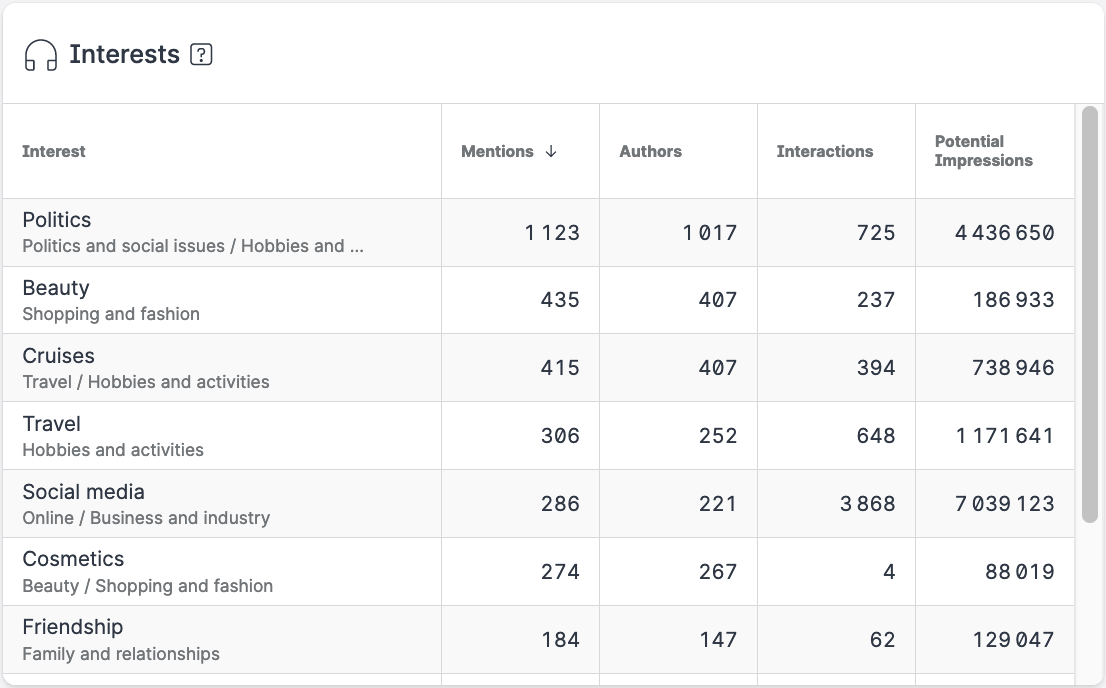The width and height of the screenshot is (1106, 688).
Task: Click the Interest column header
Action: pyautogui.click(x=54, y=151)
